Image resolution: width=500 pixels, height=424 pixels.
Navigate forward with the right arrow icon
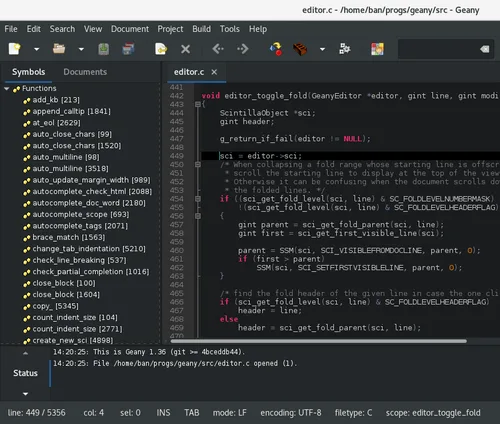tap(243, 49)
